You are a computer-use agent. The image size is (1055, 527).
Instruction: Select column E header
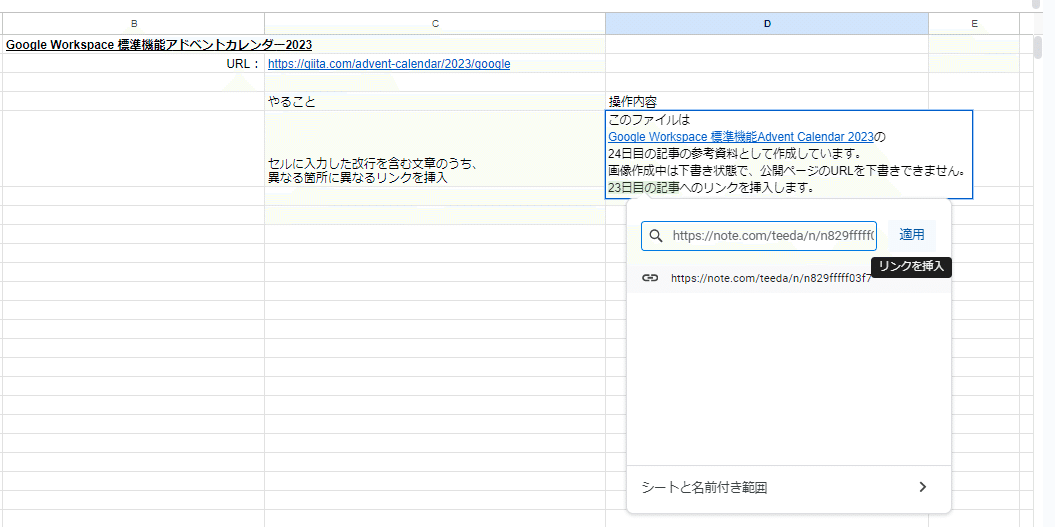tap(974, 24)
